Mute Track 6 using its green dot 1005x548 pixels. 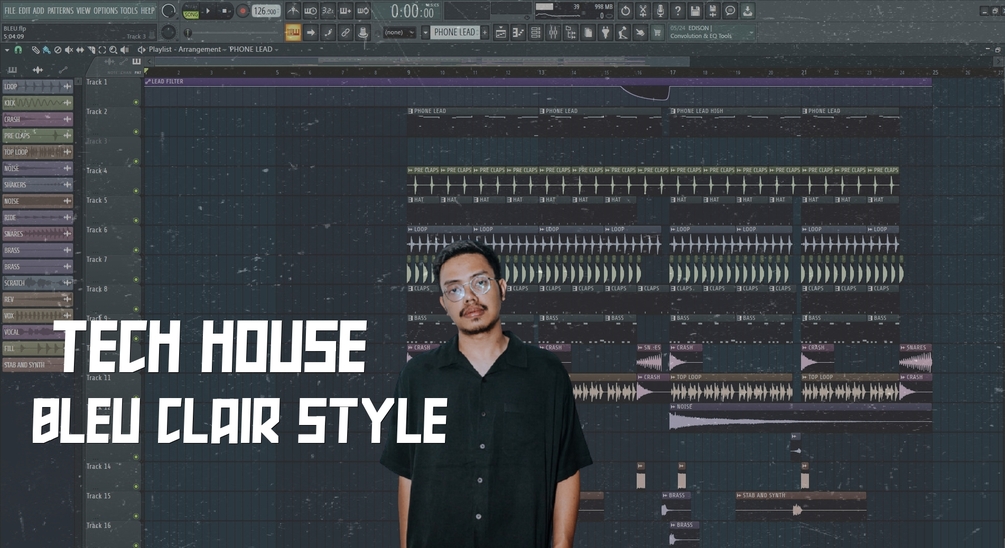point(136,250)
